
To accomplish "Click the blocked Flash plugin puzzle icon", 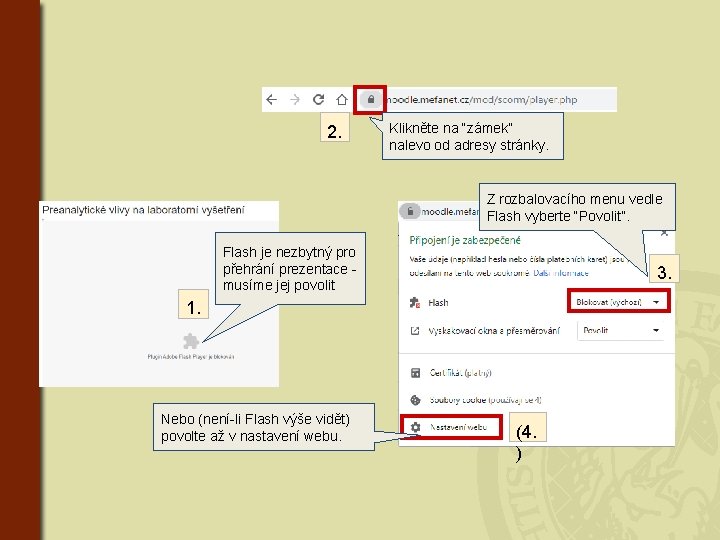I will point(191,342).
